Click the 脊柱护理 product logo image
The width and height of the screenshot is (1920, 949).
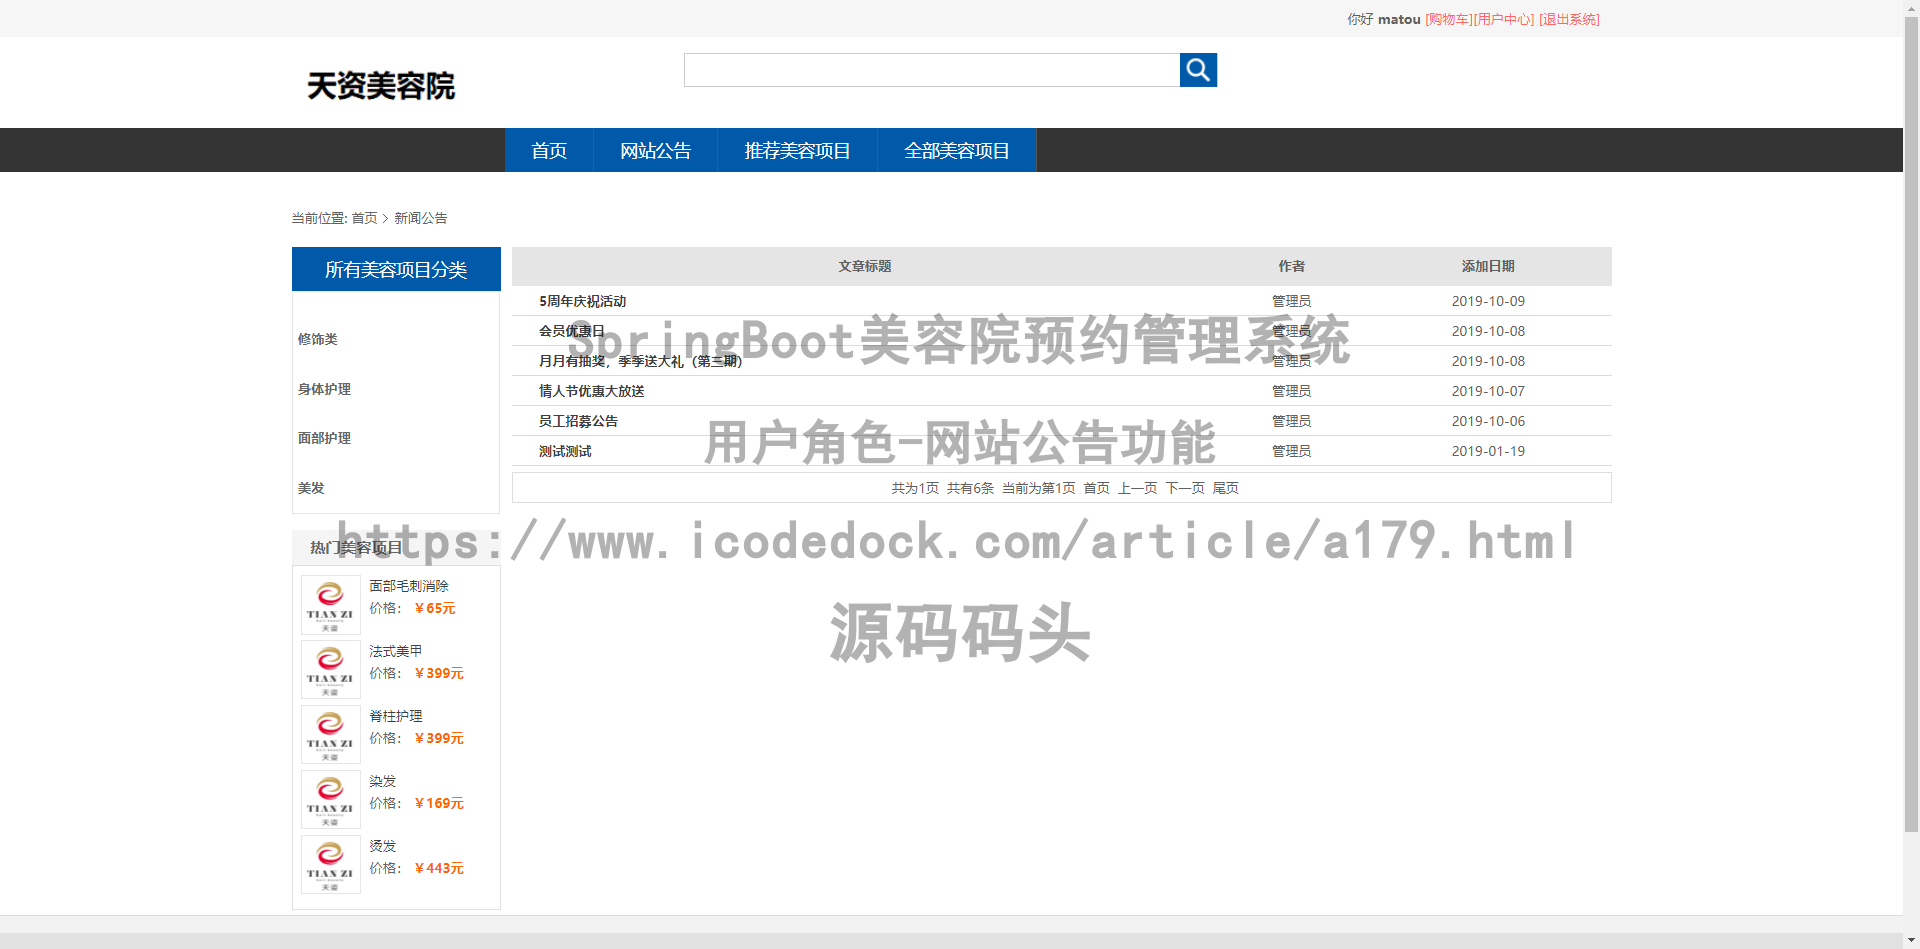tap(331, 735)
